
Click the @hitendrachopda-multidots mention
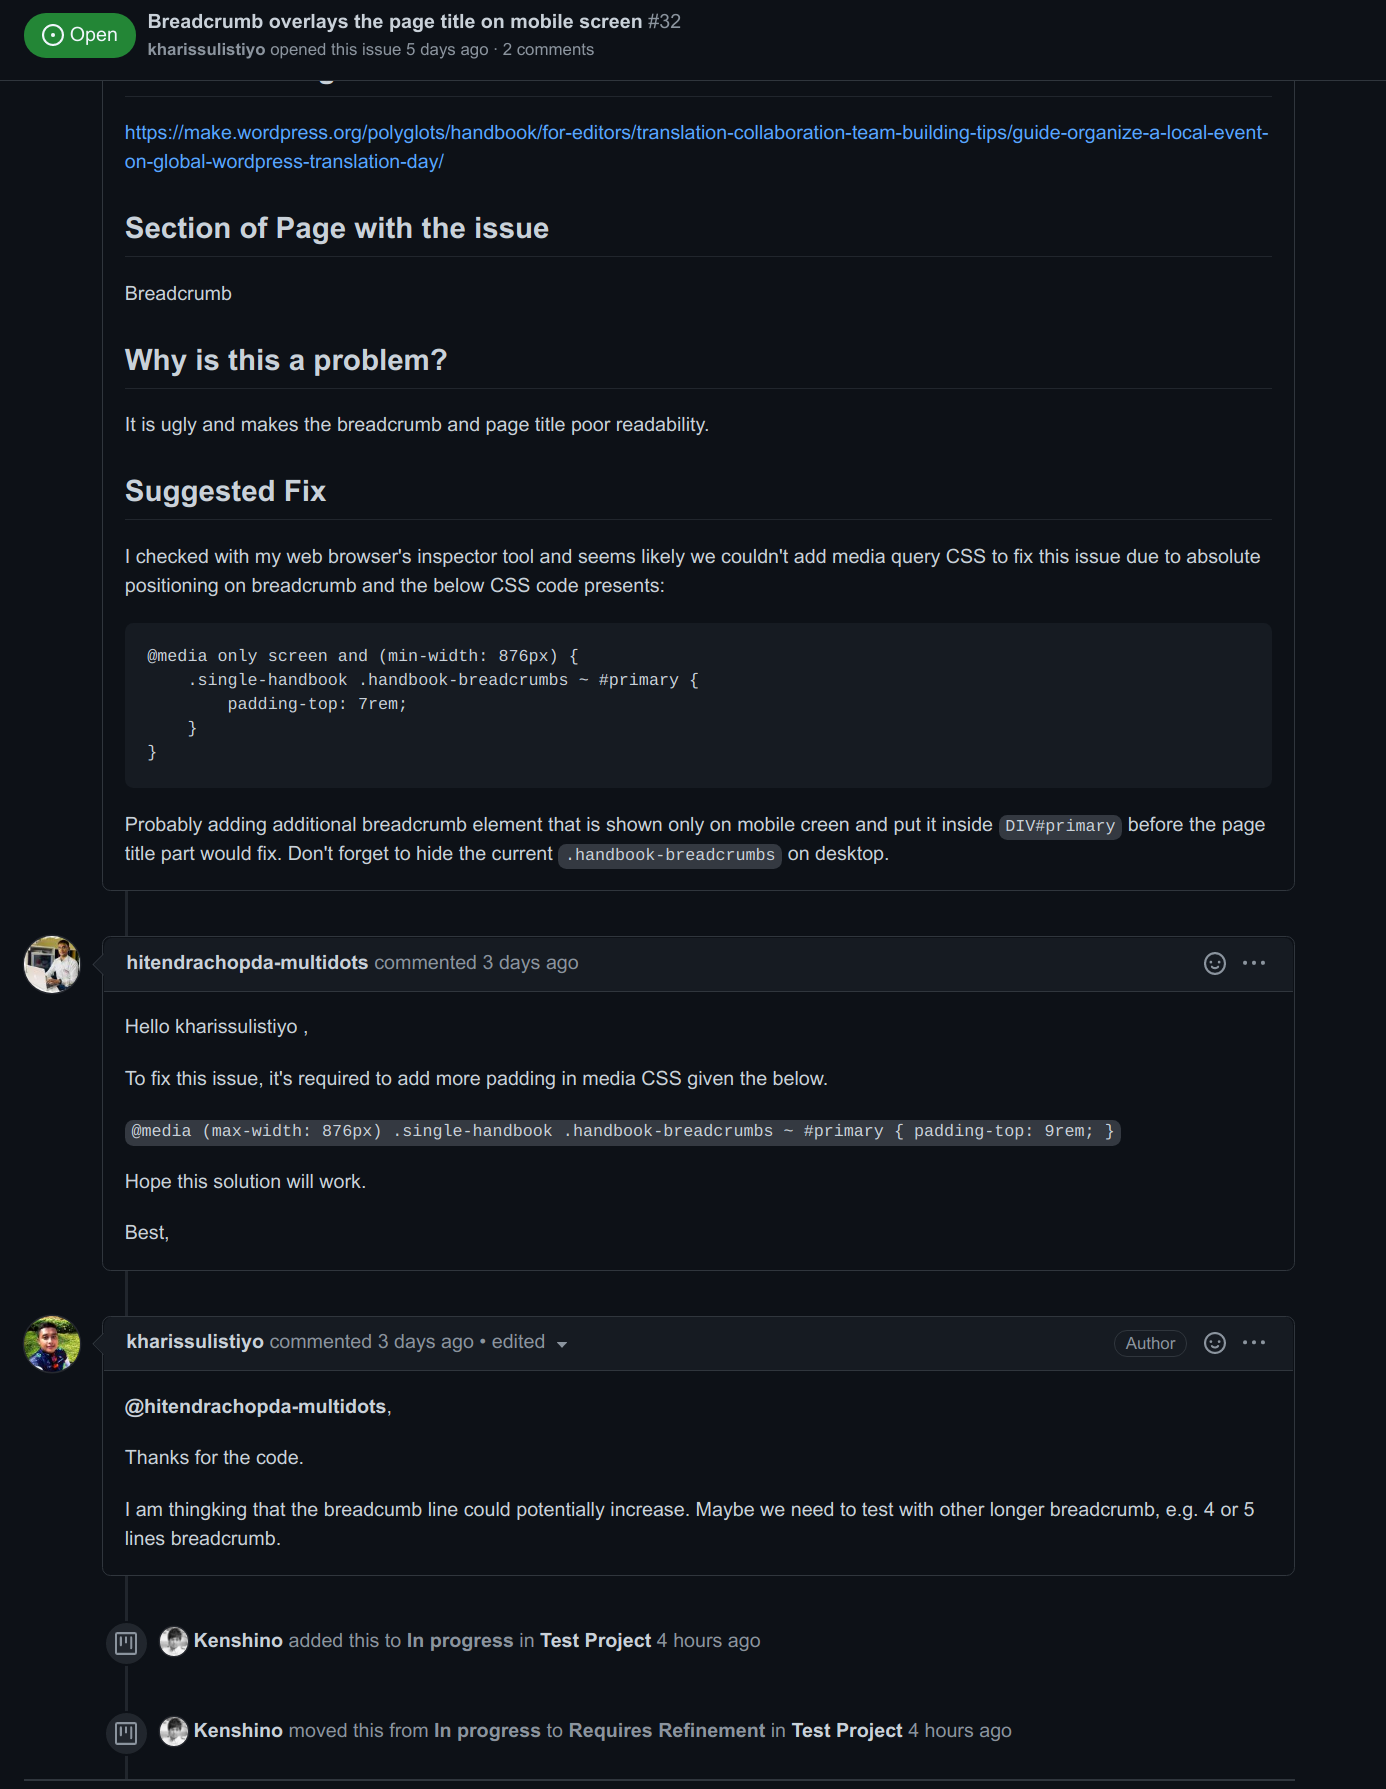coord(255,1406)
